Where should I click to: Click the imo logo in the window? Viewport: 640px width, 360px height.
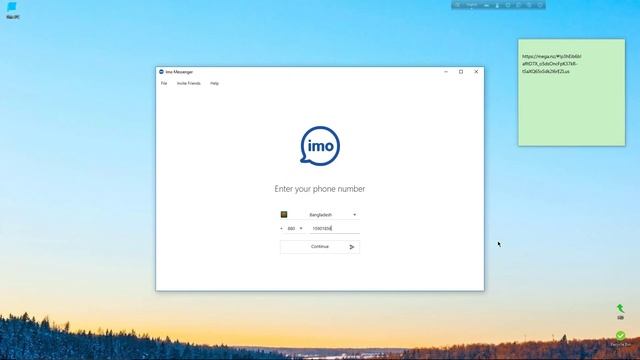point(320,146)
